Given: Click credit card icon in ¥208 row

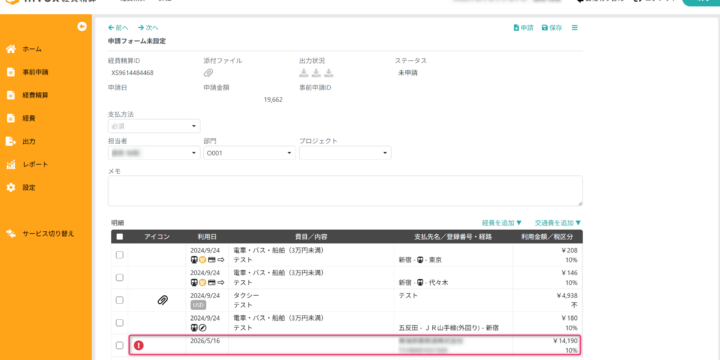Looking at the screenshot, I should [212, 260].
